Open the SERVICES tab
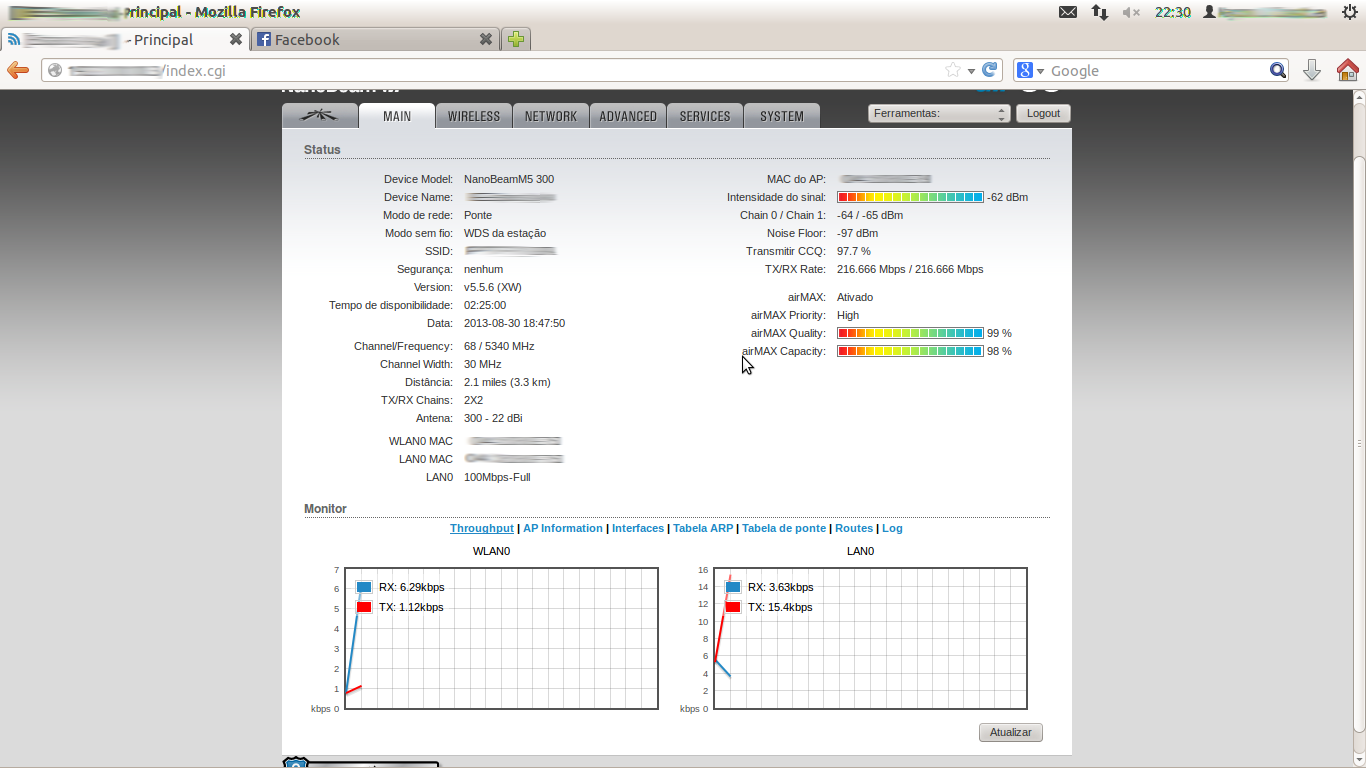This screenshot has height=768, width=1366. click(x=704, y=116)
